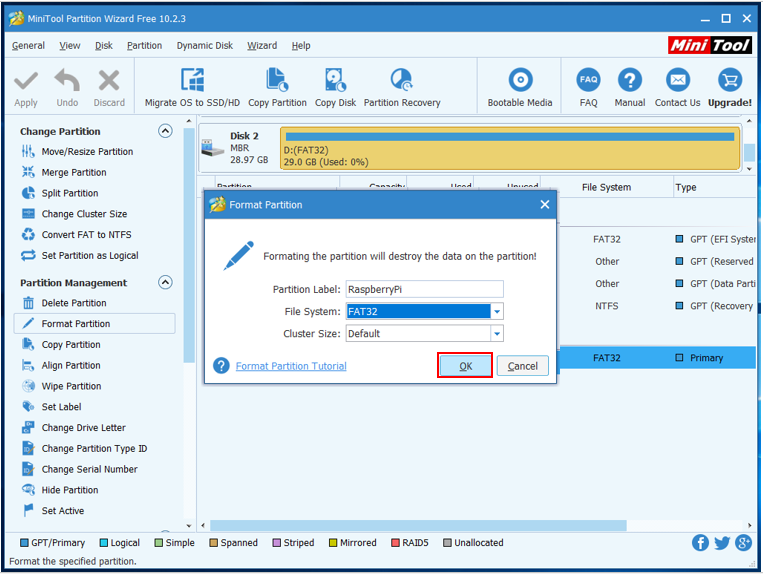
Task: Open the Wizard menu
Action: coord(262,46)
